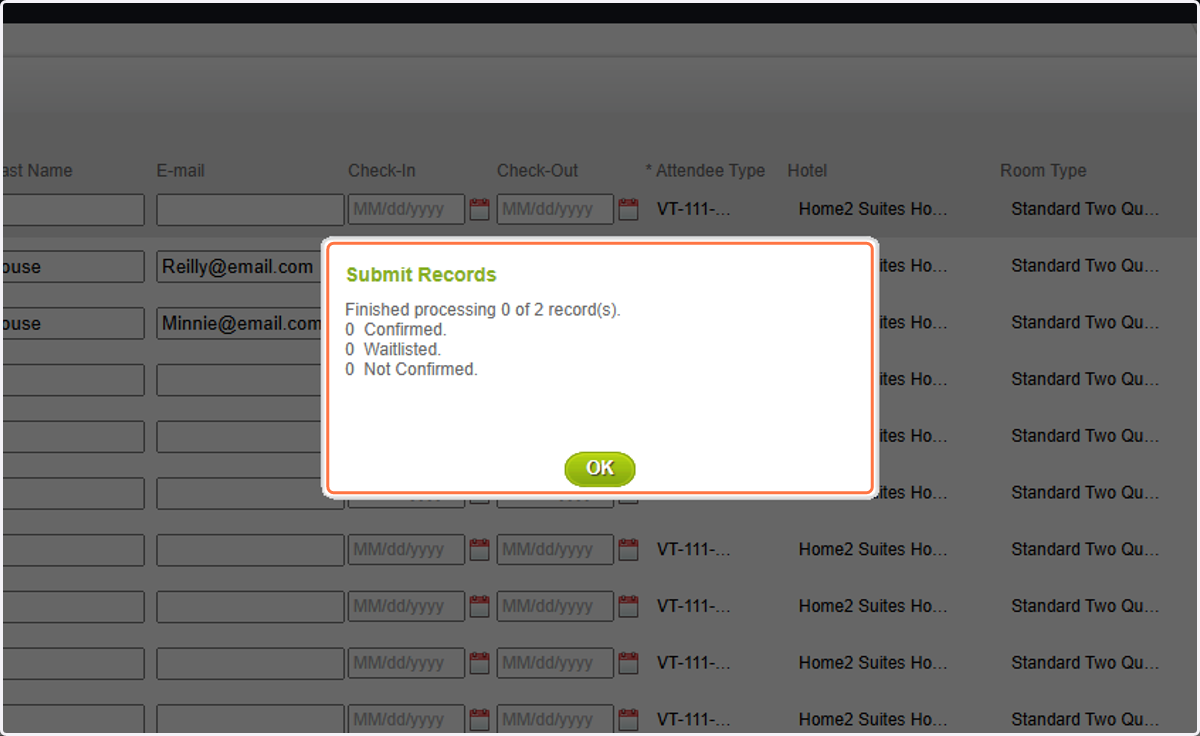
Task: Click the last name field in Reilly's row
Action: [x=74, y=267]
